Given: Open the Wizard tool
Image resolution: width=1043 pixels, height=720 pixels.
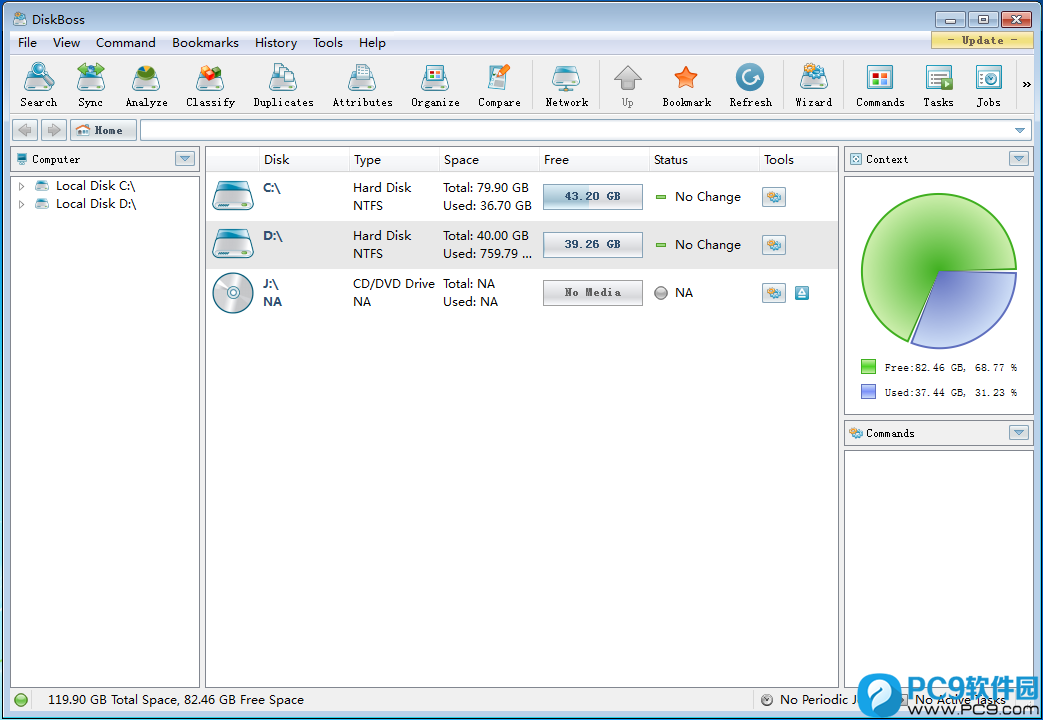Looking at the screenshot, I should click(x=814, y=85).
